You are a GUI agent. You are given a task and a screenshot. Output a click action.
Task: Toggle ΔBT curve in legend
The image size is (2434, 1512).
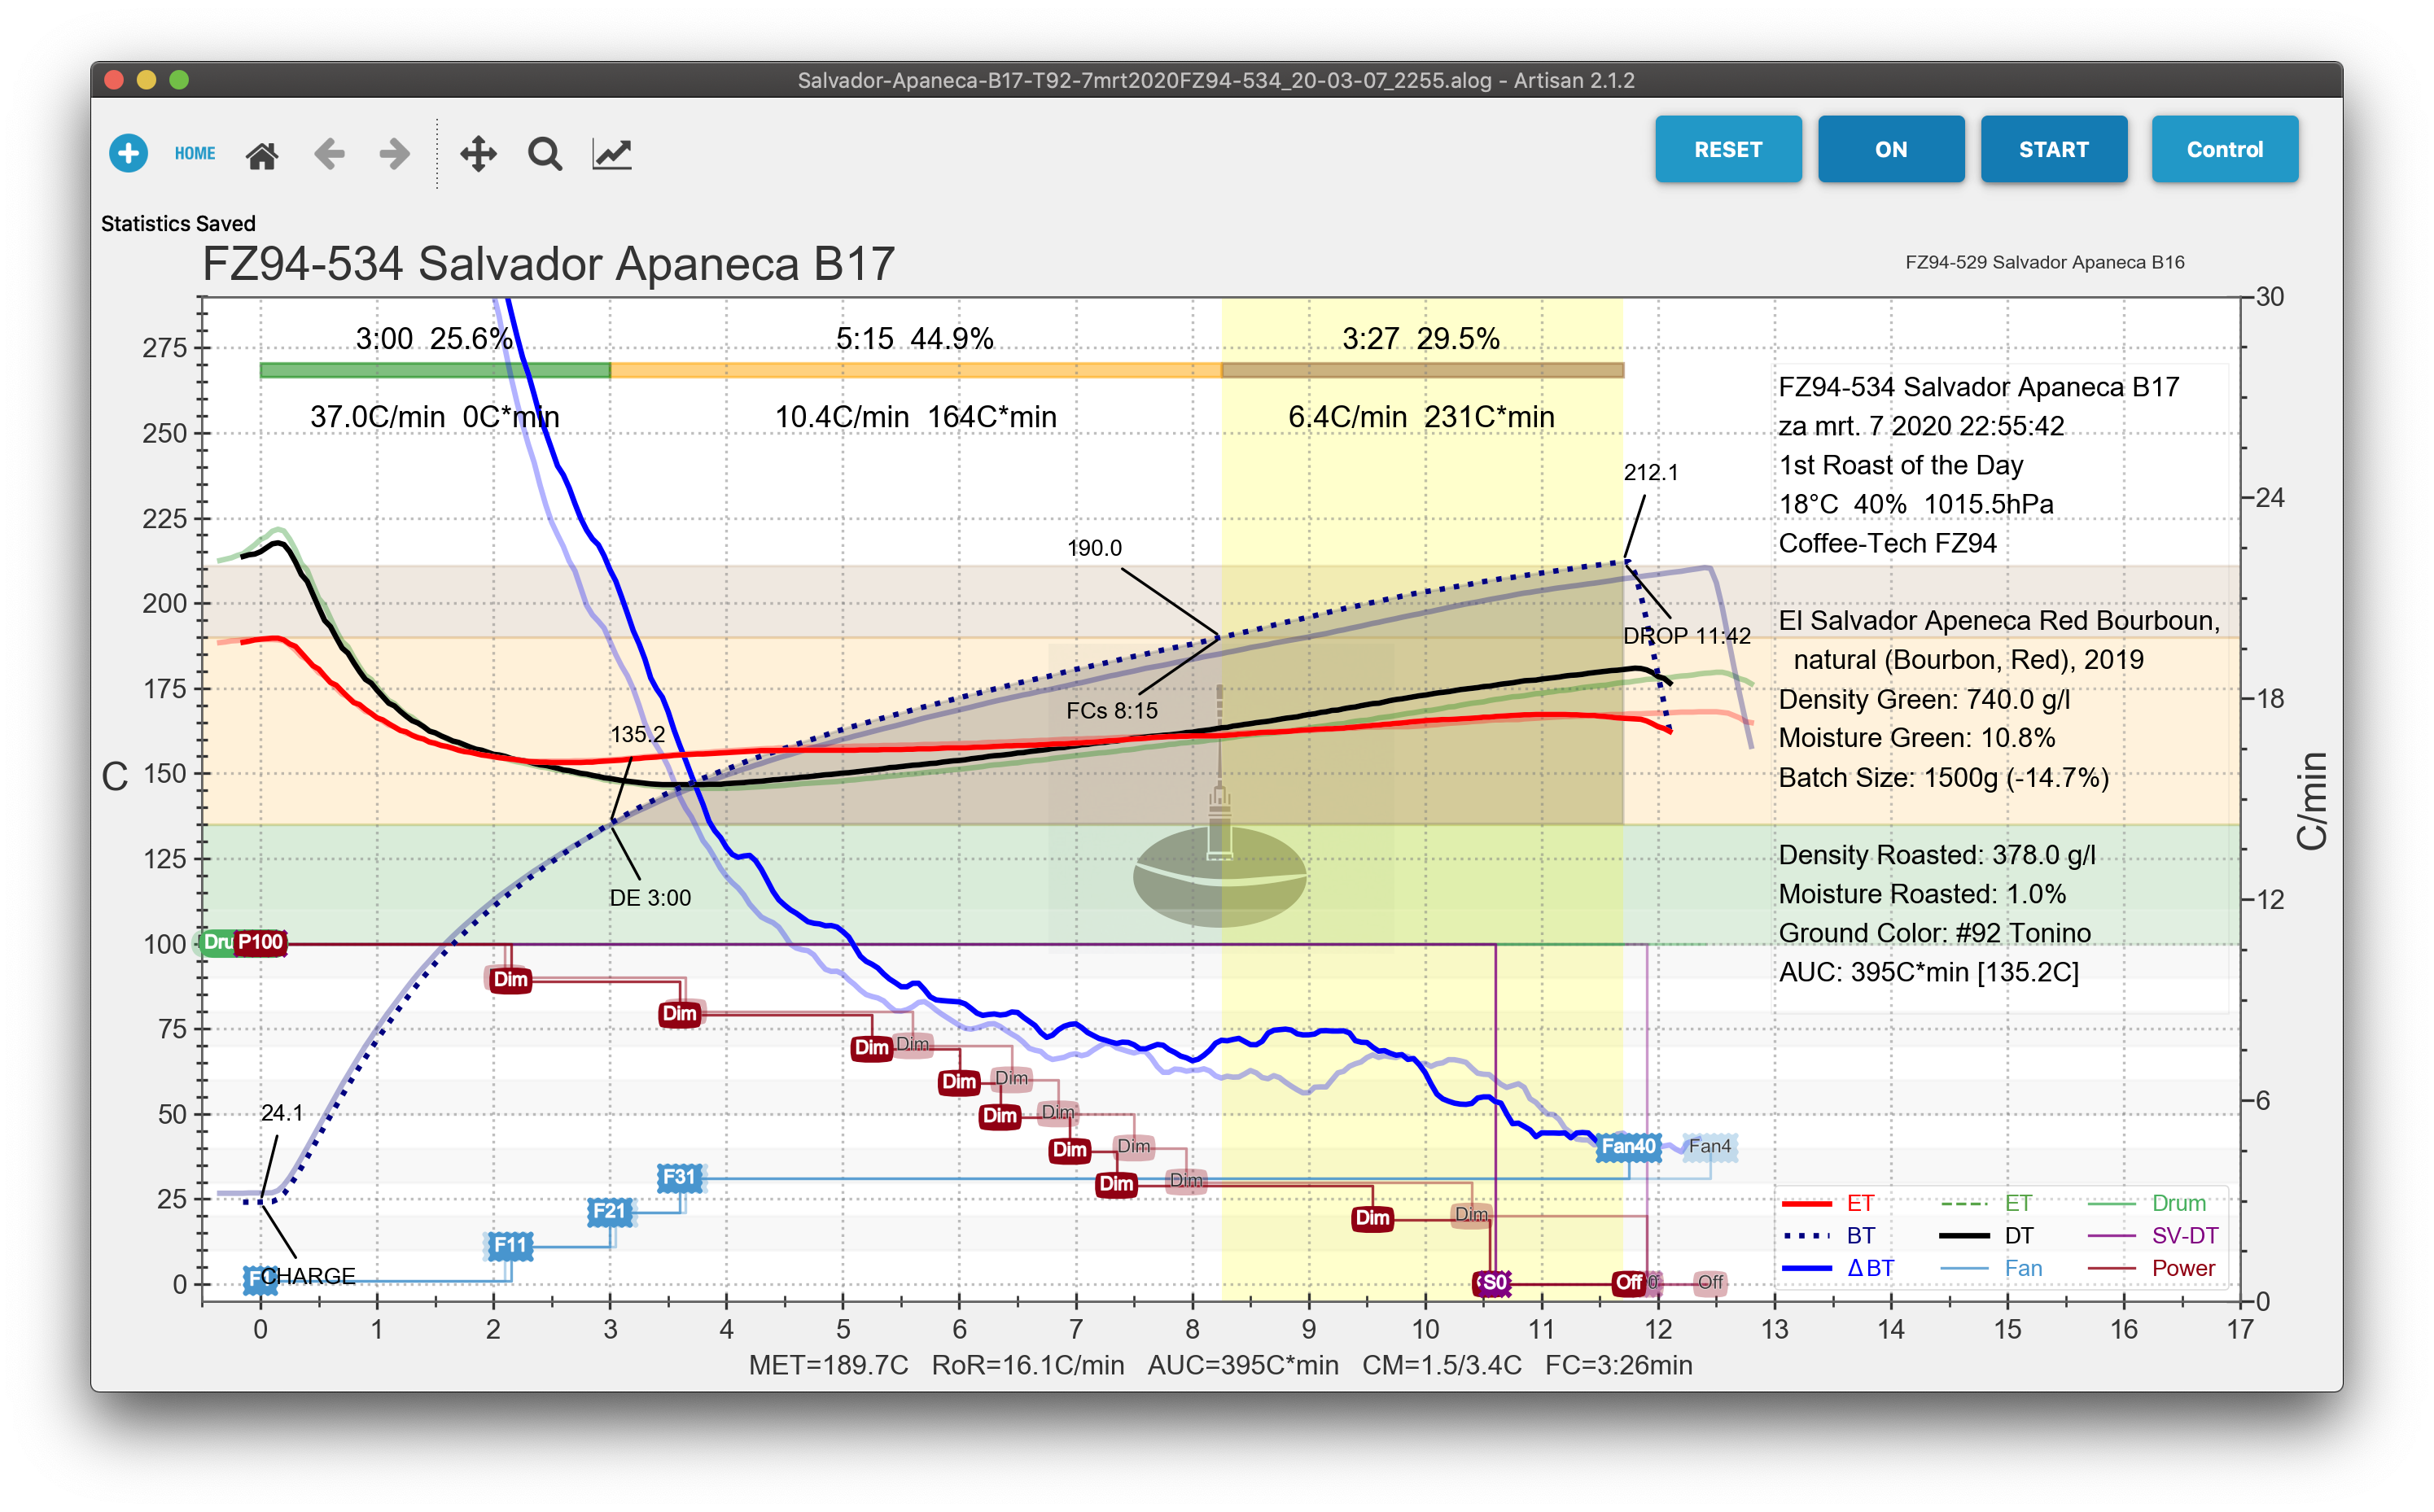point(1869,1268)
